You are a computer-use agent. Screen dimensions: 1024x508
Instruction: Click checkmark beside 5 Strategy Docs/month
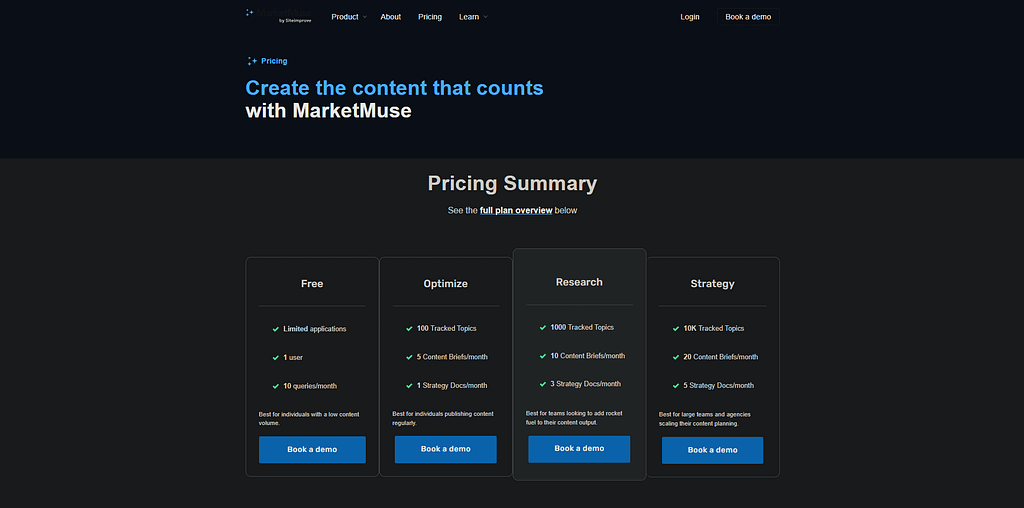coord(676,386)
